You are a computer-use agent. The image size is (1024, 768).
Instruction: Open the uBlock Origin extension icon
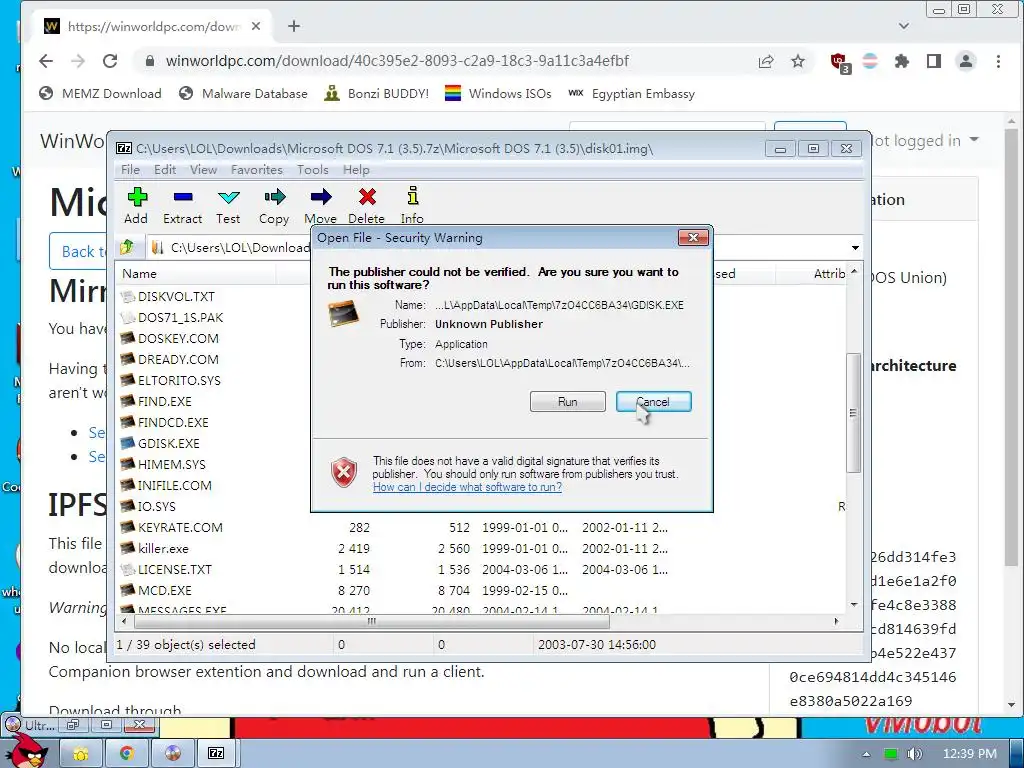point(839,62)
